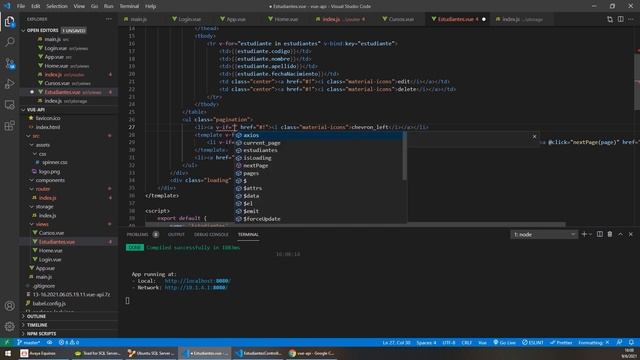Screen dimensions: 640x360
Task: Click the feedback icon in status bar
Action: pyautogui.click(x=620, y=342)
